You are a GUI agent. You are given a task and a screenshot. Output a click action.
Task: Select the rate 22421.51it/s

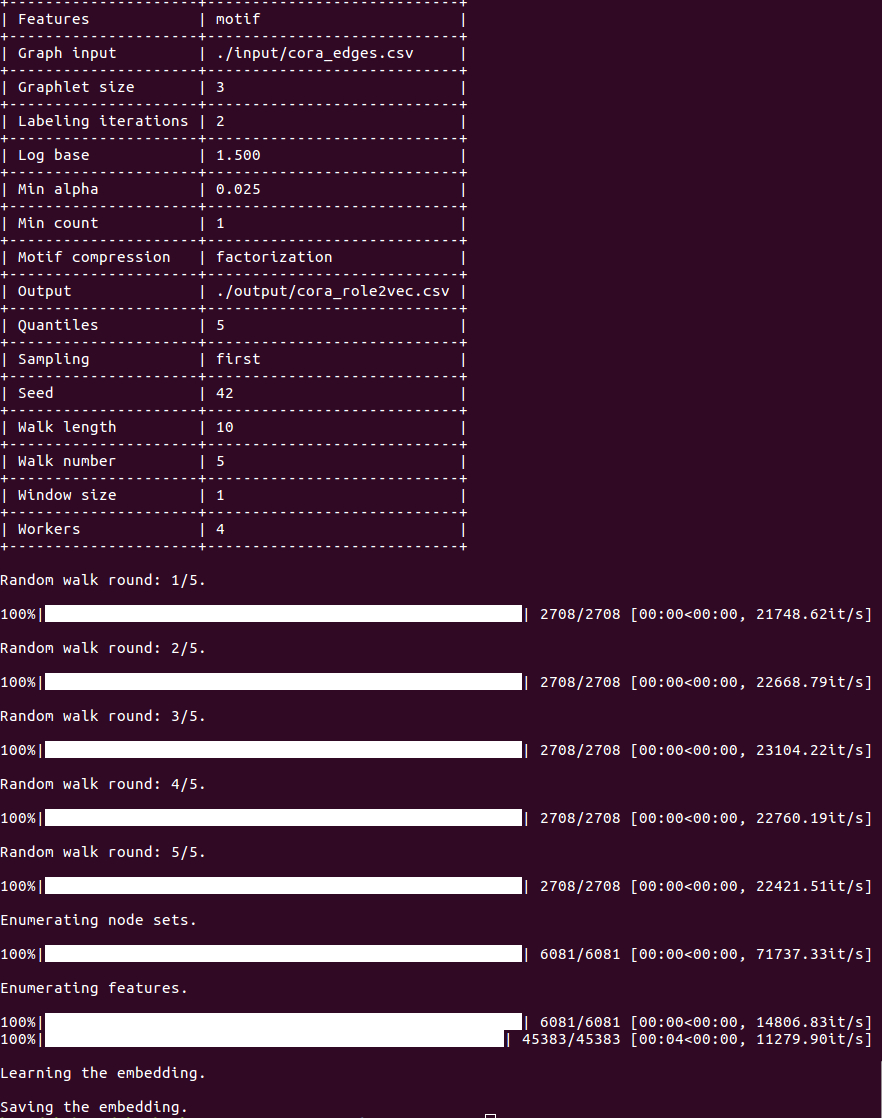pyautogui.click(x=810, y=886)
